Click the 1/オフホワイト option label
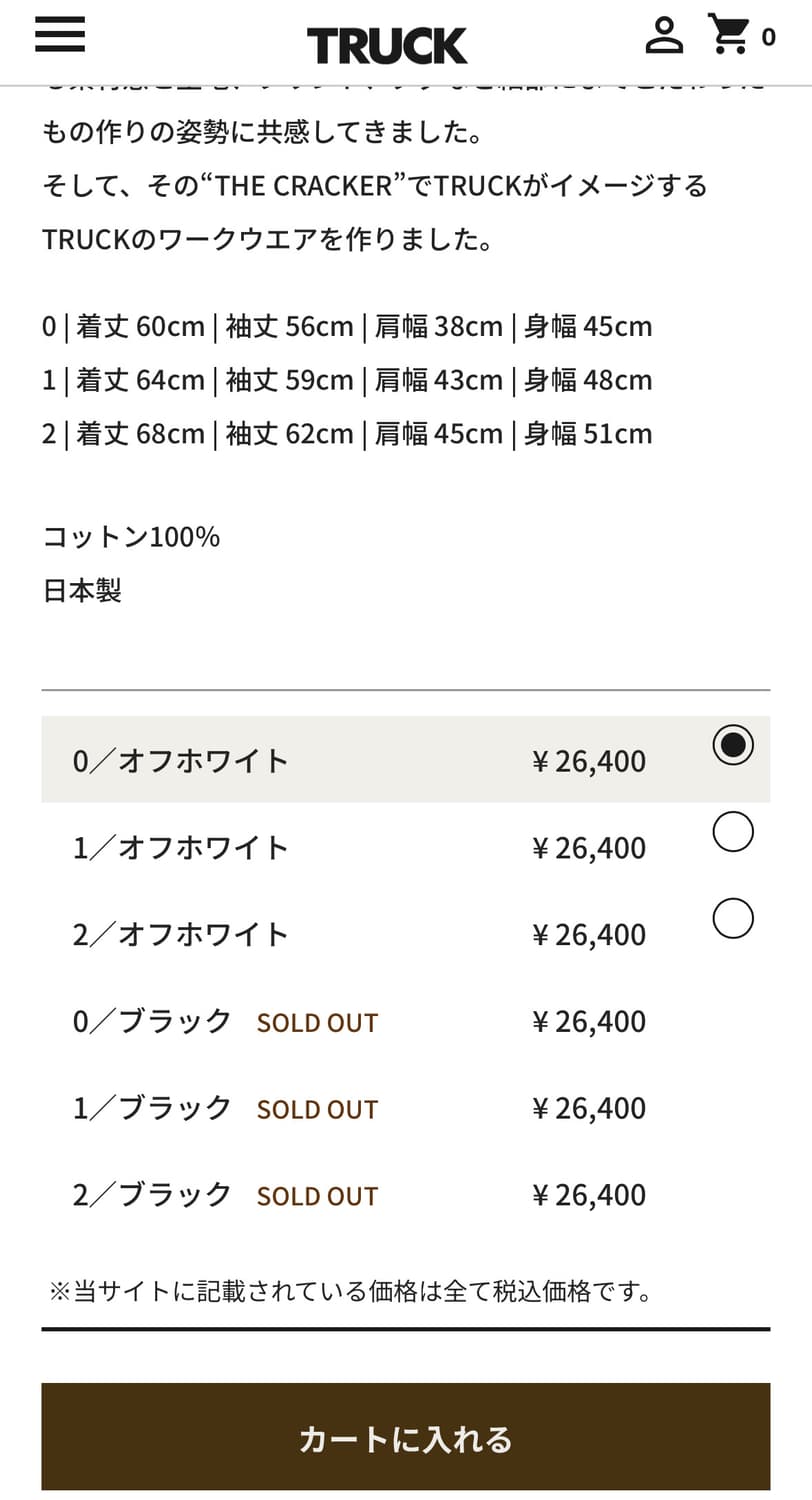Image resolution: width=812 pixels, height=1500 pixels. (181, 848)
